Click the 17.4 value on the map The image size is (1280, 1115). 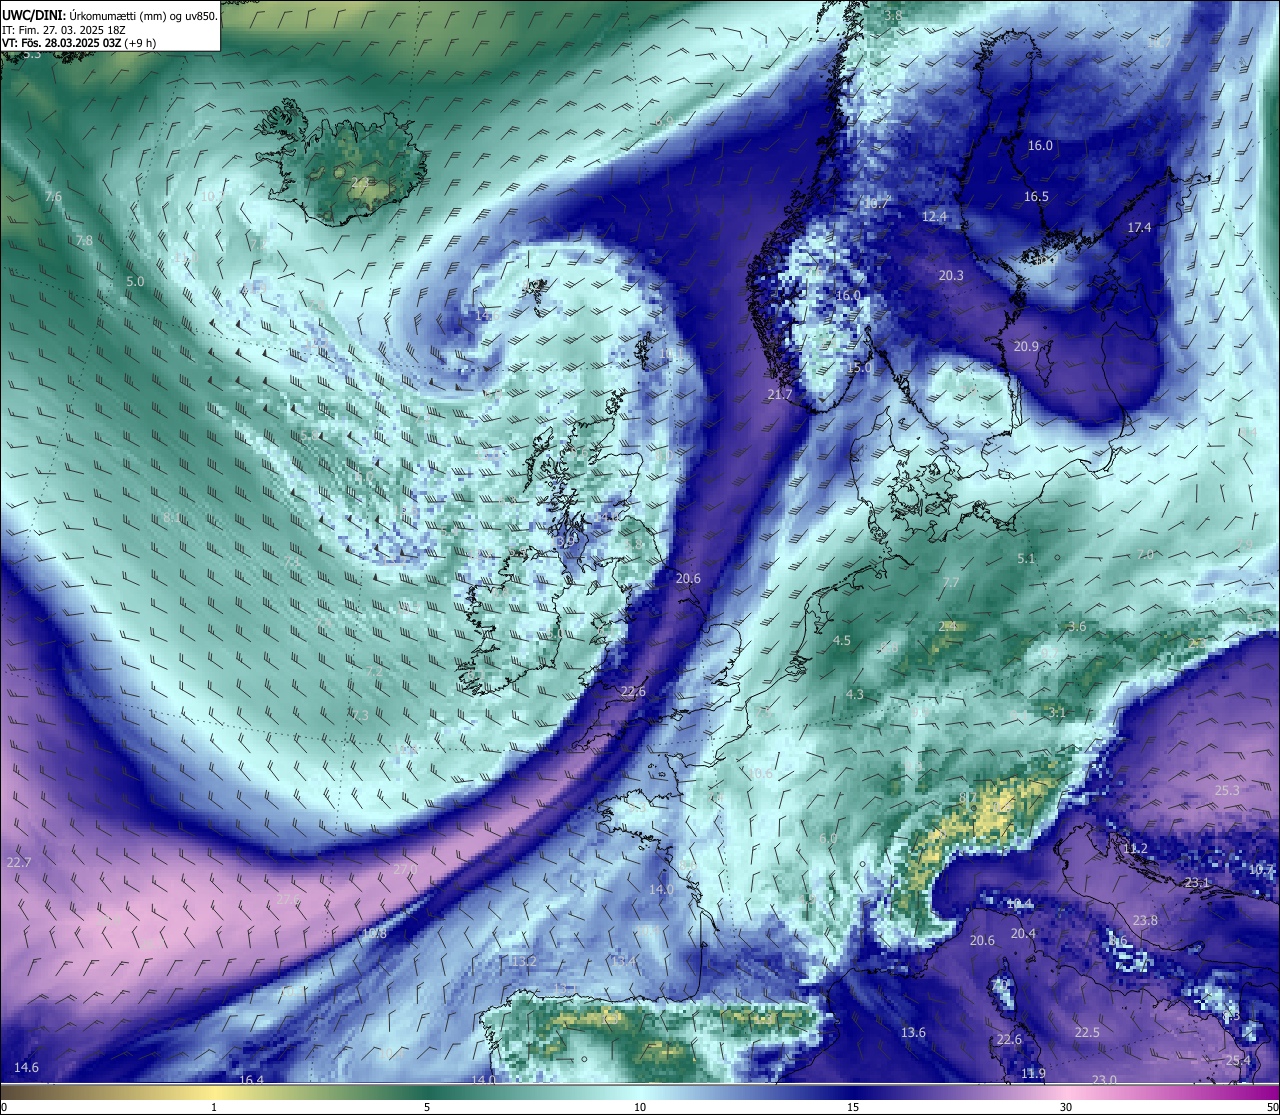click(x=1139, y=227)
